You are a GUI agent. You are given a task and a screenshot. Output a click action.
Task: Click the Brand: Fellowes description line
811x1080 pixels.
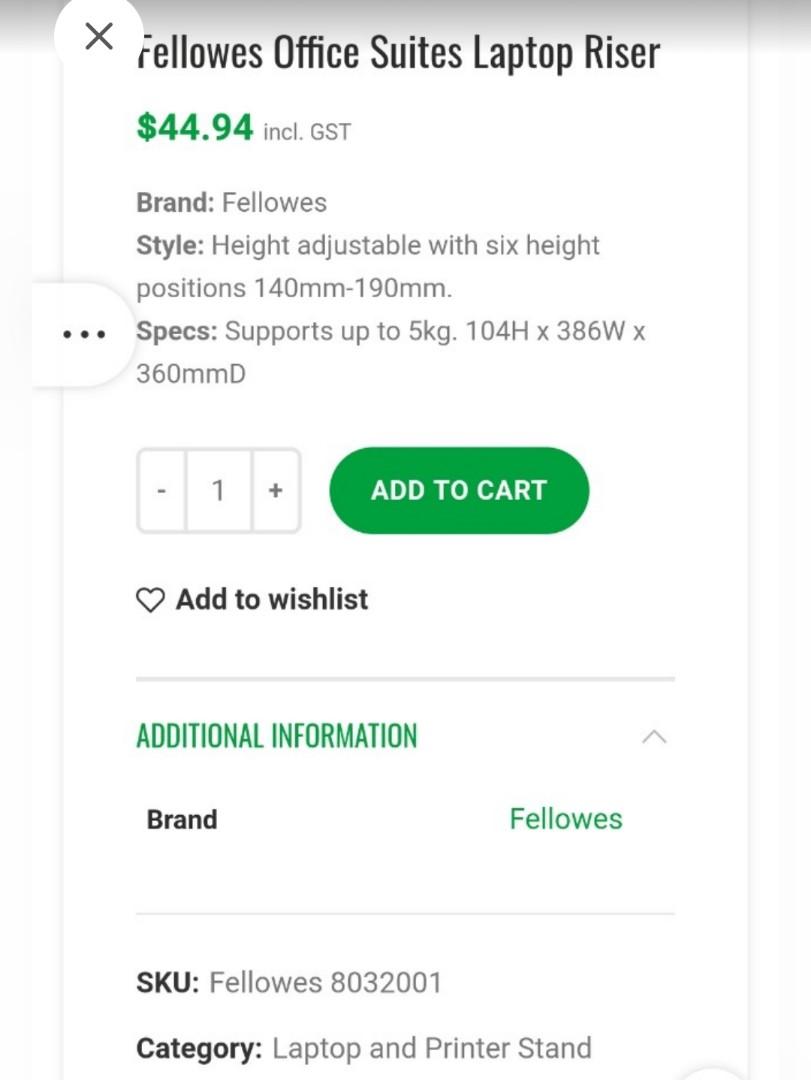[x=232, y=202]
